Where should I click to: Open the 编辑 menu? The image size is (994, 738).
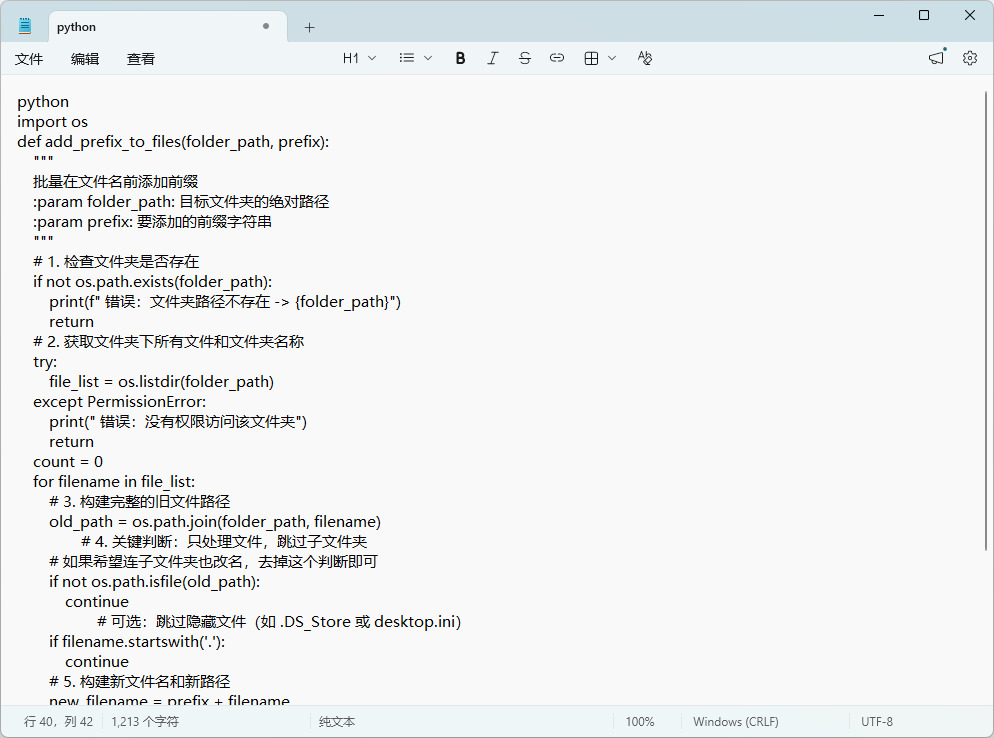pos(84,59)
